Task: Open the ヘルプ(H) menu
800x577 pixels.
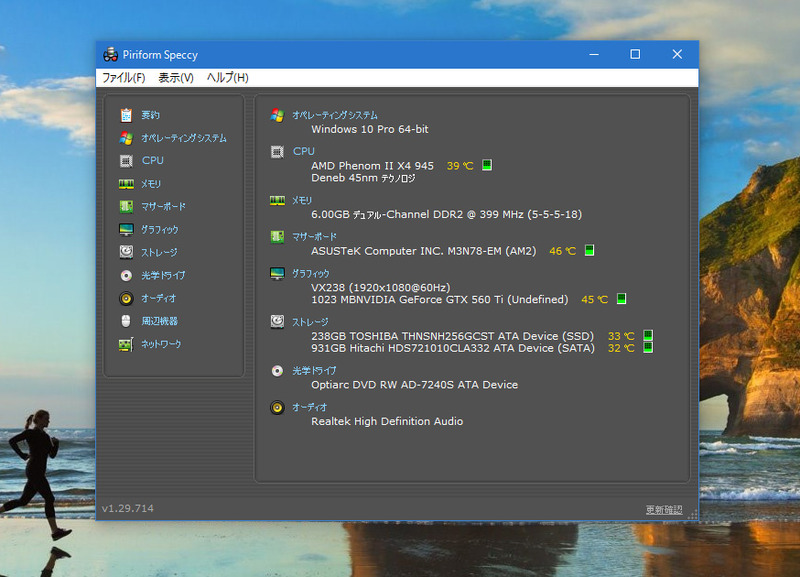Action: [228, 78]
